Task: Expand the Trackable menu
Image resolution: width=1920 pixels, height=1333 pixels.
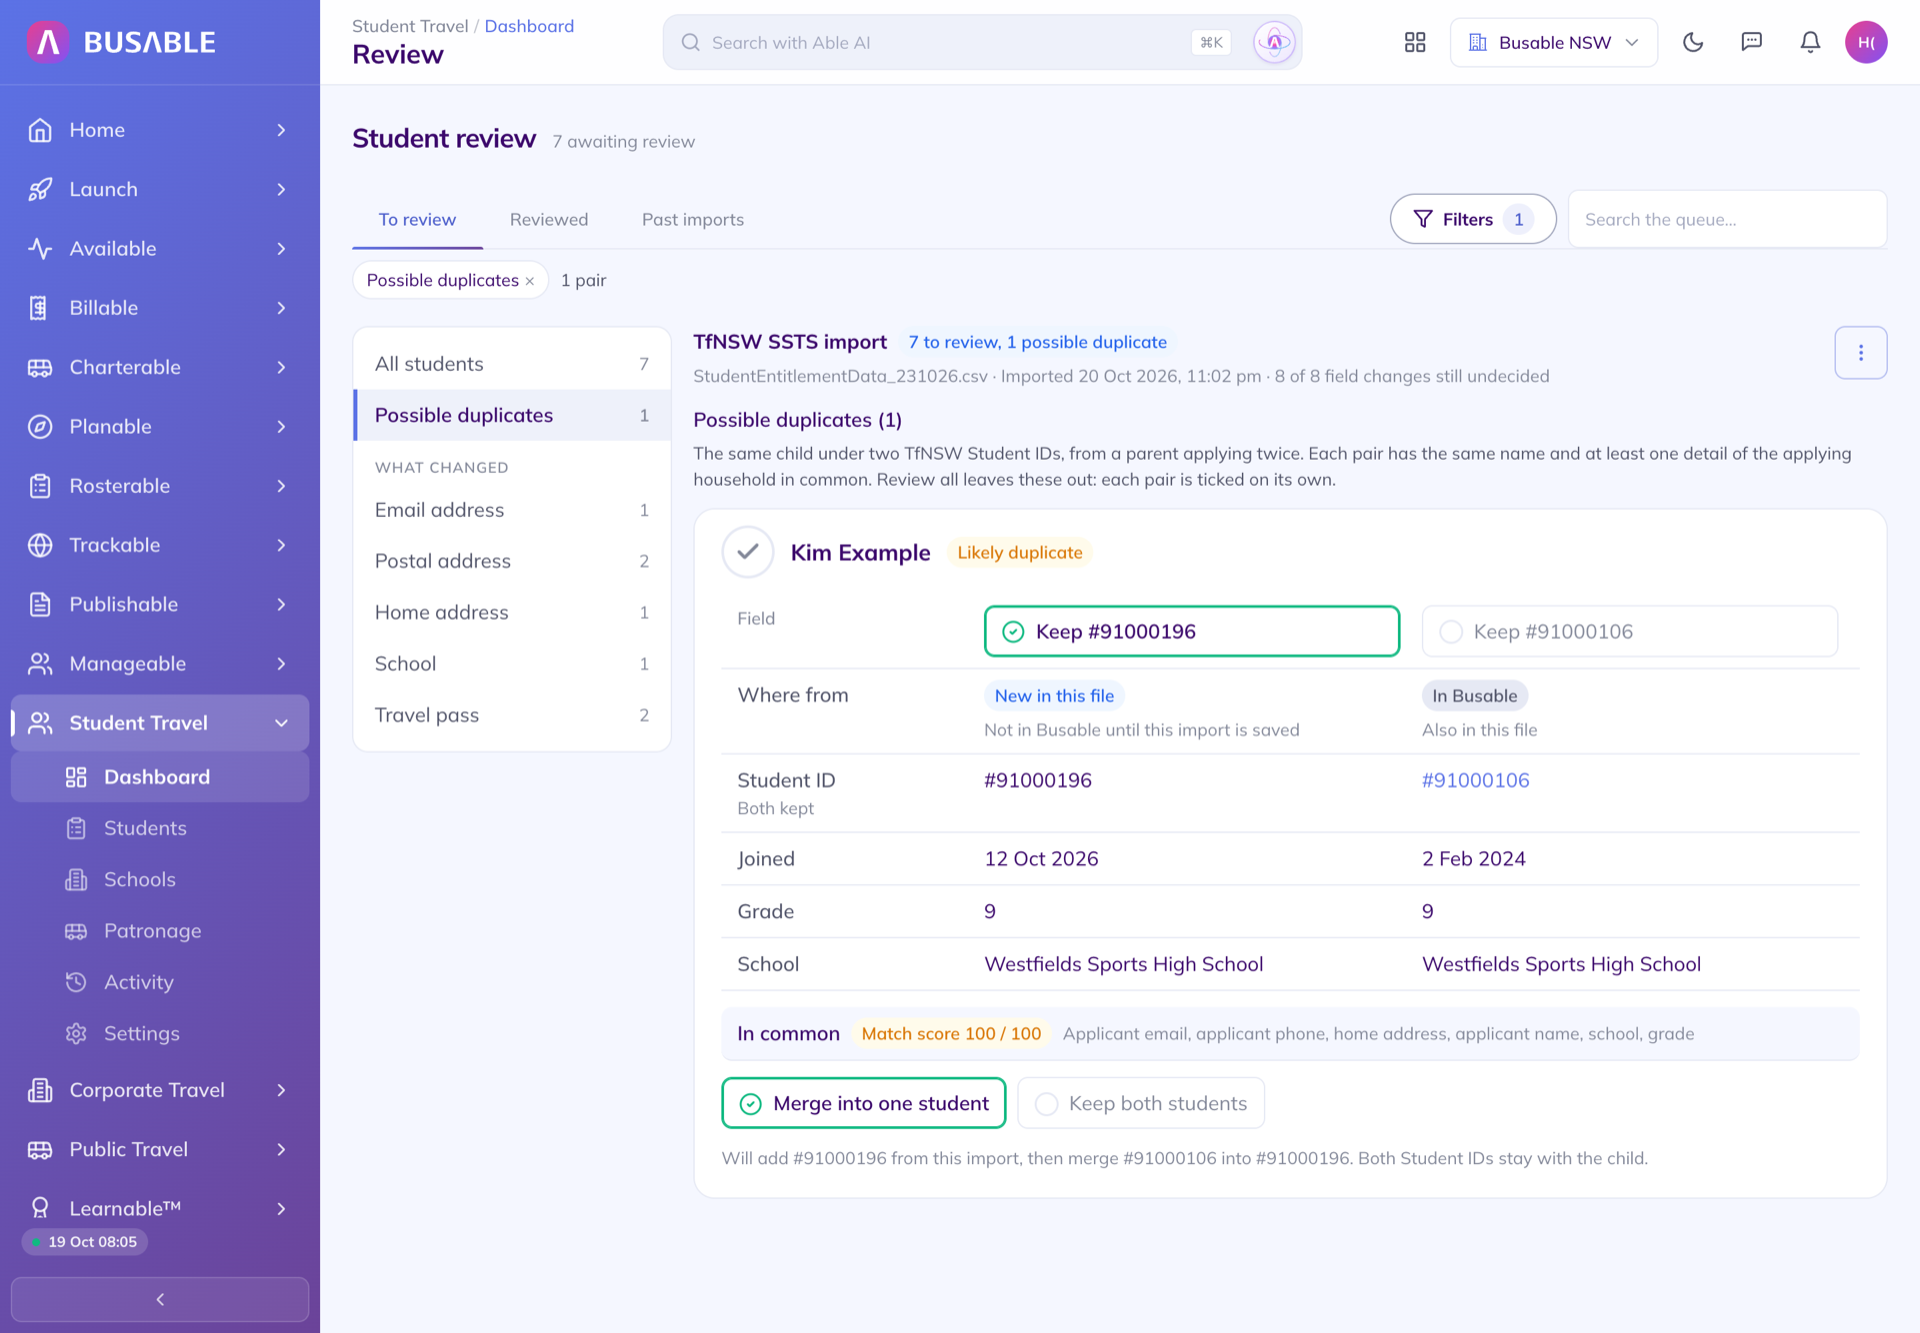Action: coord(281,545)
